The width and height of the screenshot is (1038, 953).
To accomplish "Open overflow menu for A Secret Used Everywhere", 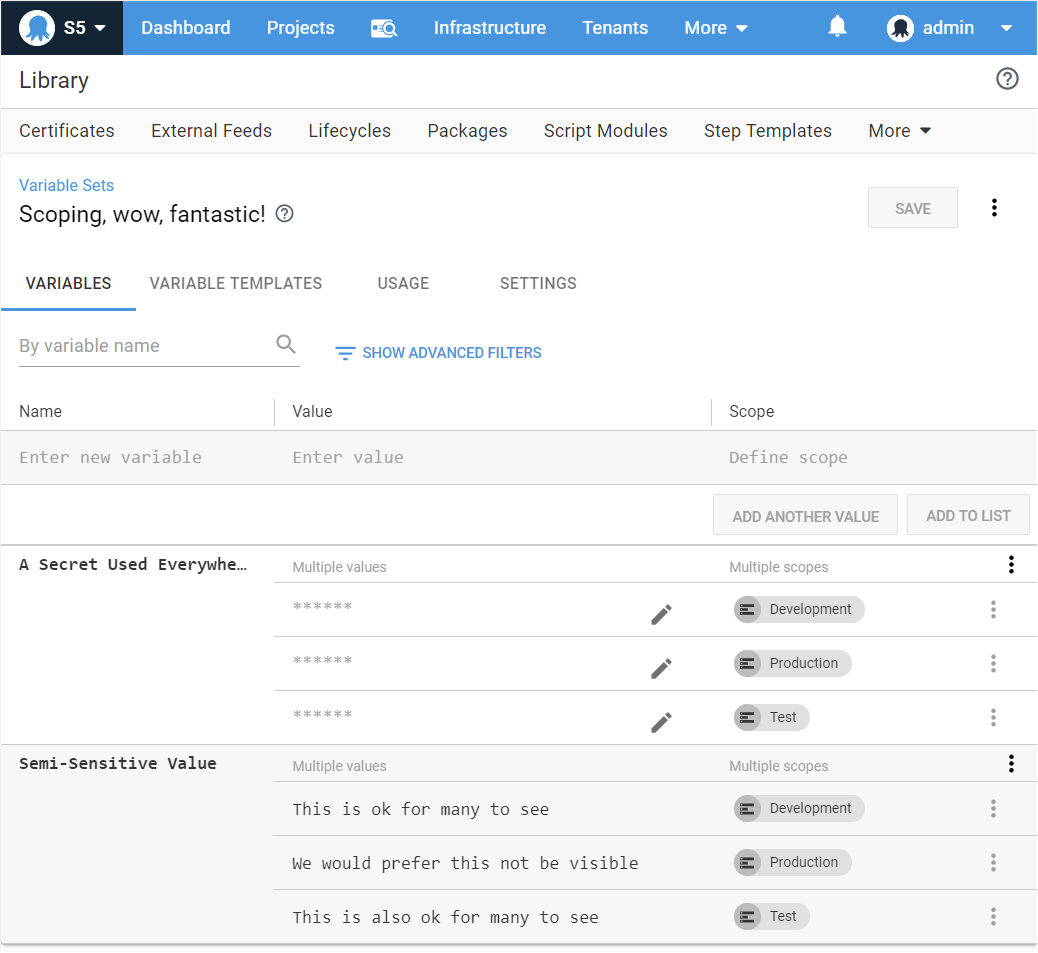I will pos(1011,565).
